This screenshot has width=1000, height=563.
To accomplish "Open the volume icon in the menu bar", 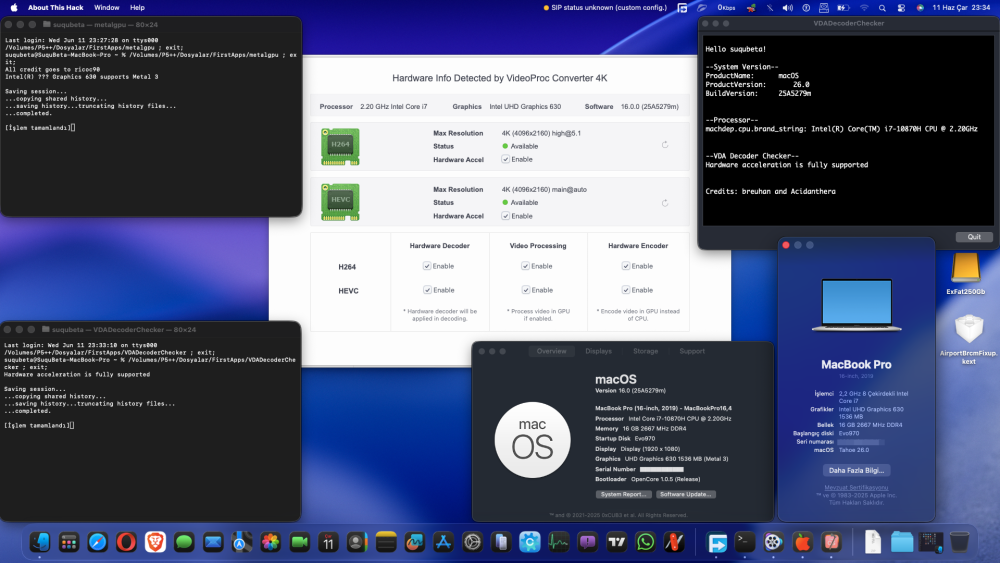I will pyautogui.click(x=788, y=8).
